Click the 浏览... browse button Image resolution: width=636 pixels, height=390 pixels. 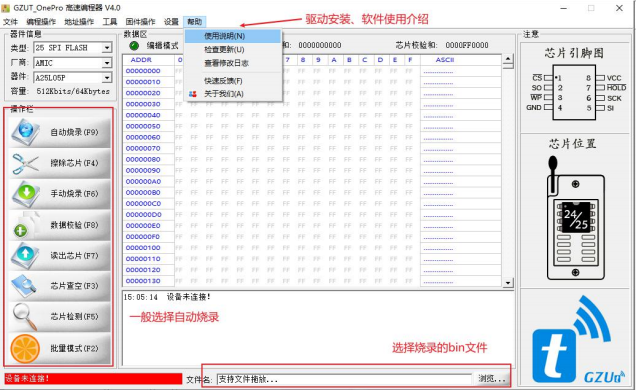[x=492, y=379]
